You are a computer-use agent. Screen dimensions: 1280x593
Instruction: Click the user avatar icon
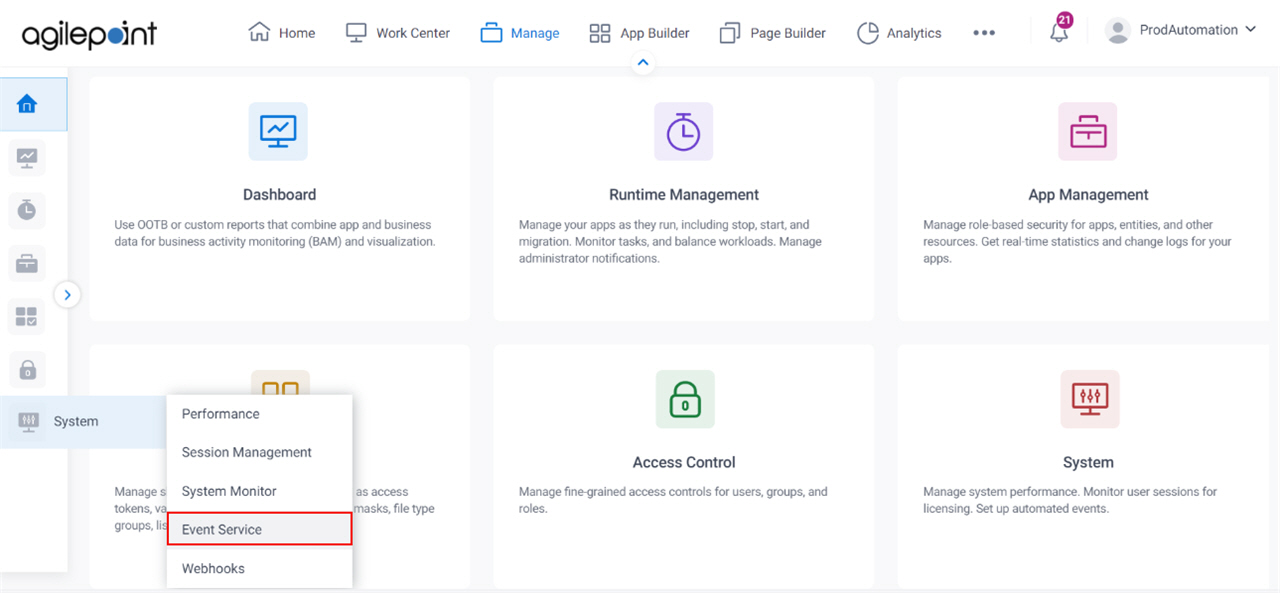(x=1117, y=31)
